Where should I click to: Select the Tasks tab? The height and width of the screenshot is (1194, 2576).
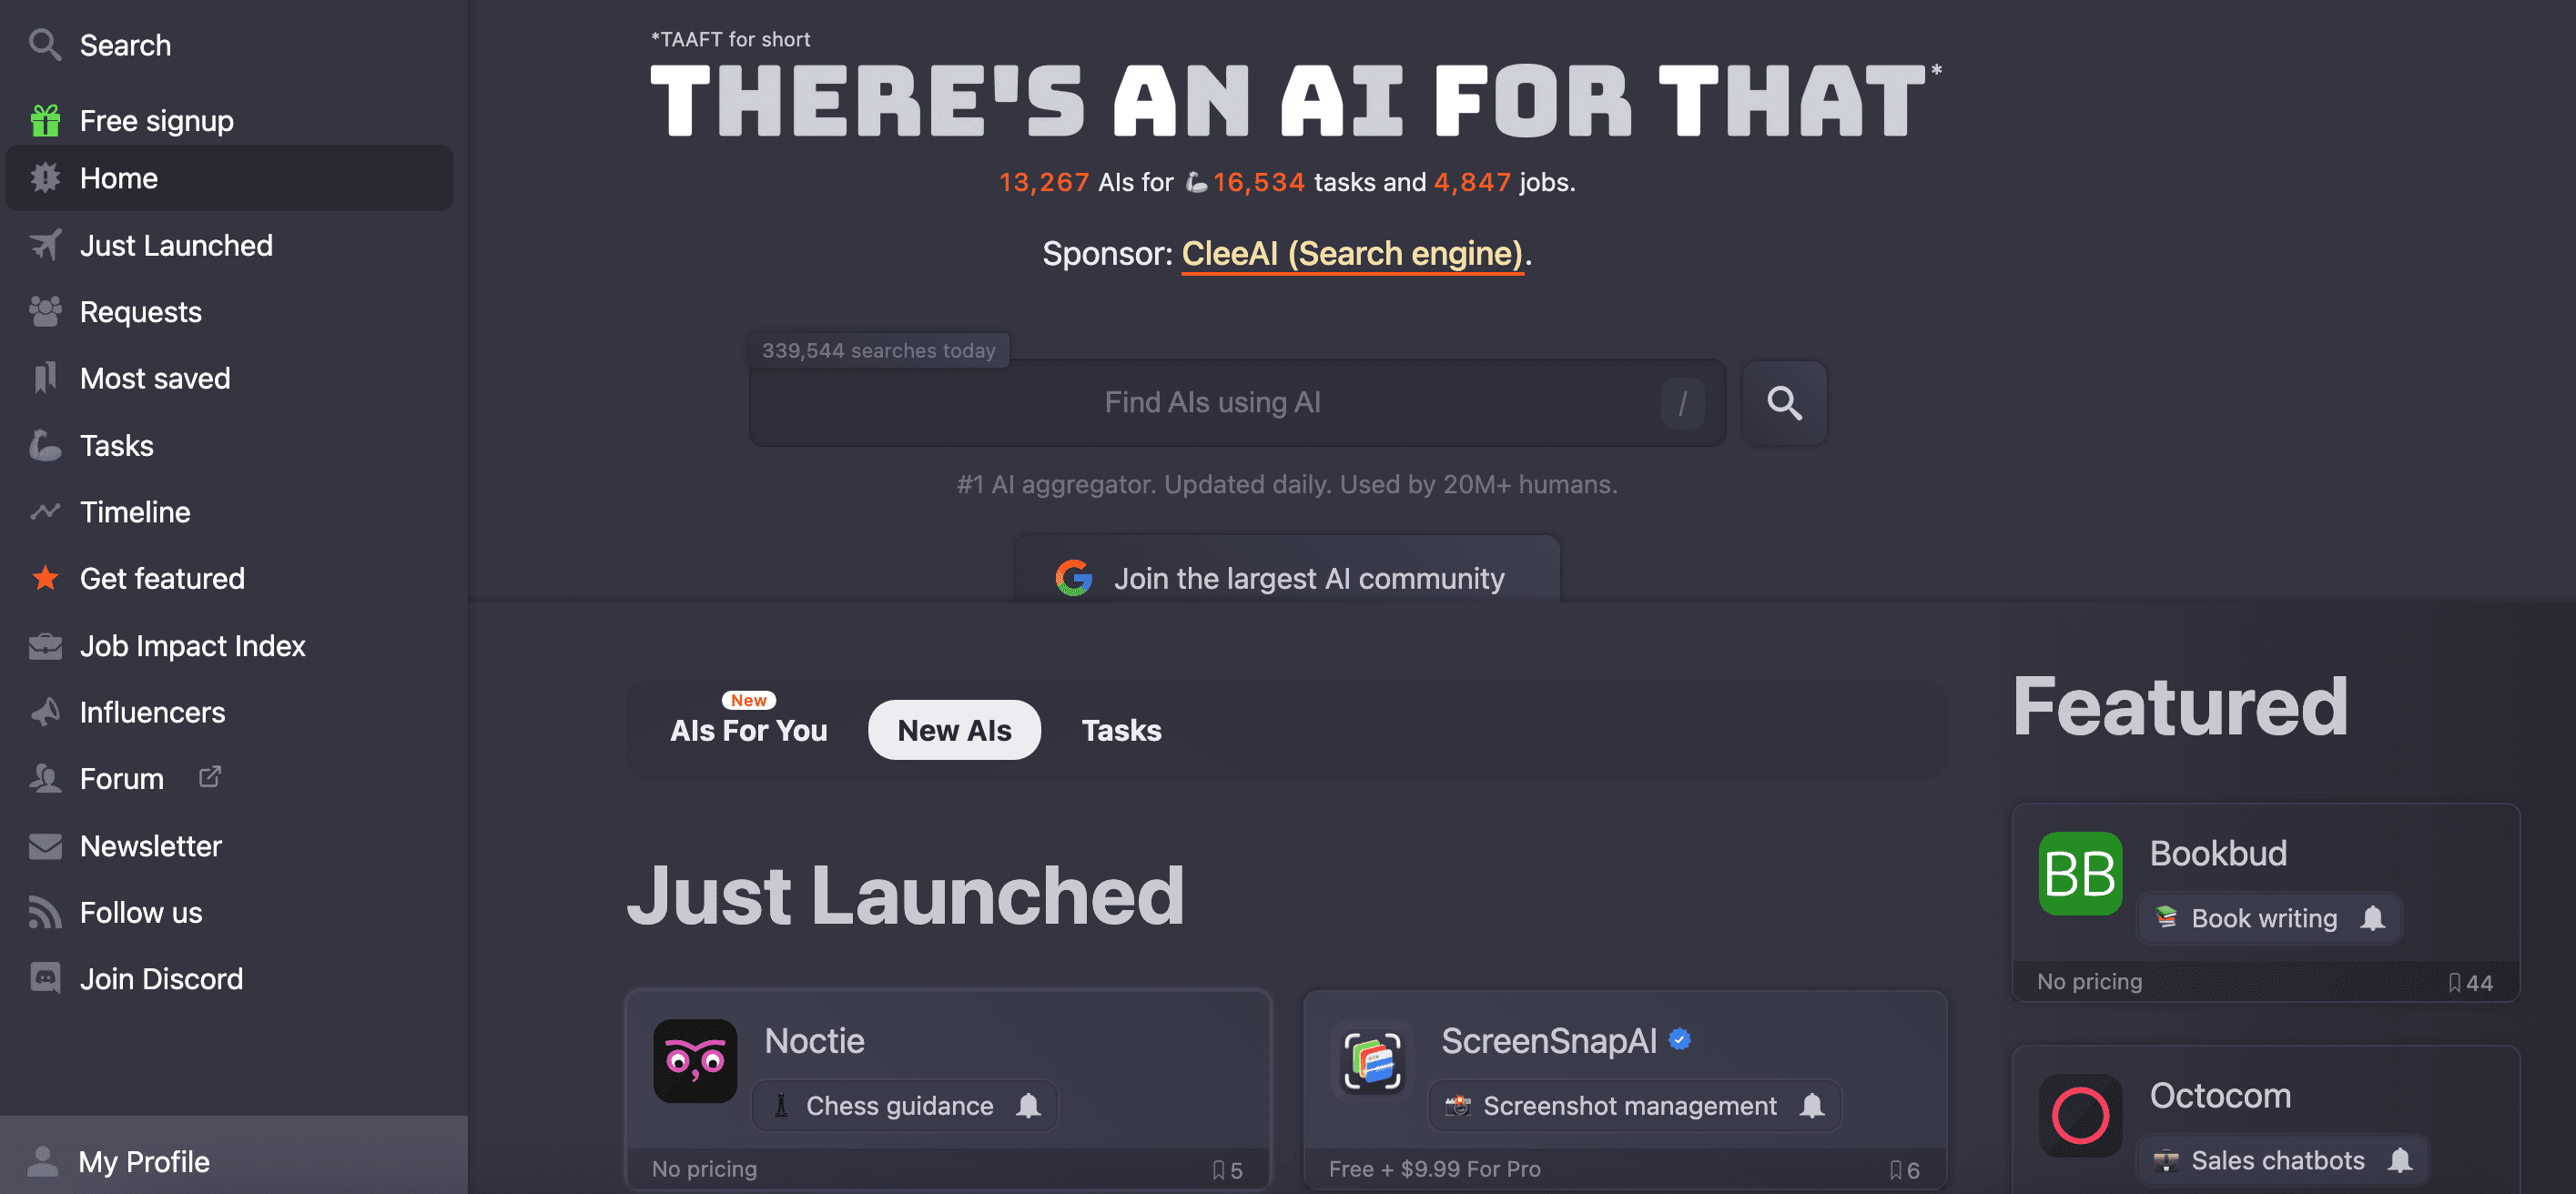tap(1121, 730)
